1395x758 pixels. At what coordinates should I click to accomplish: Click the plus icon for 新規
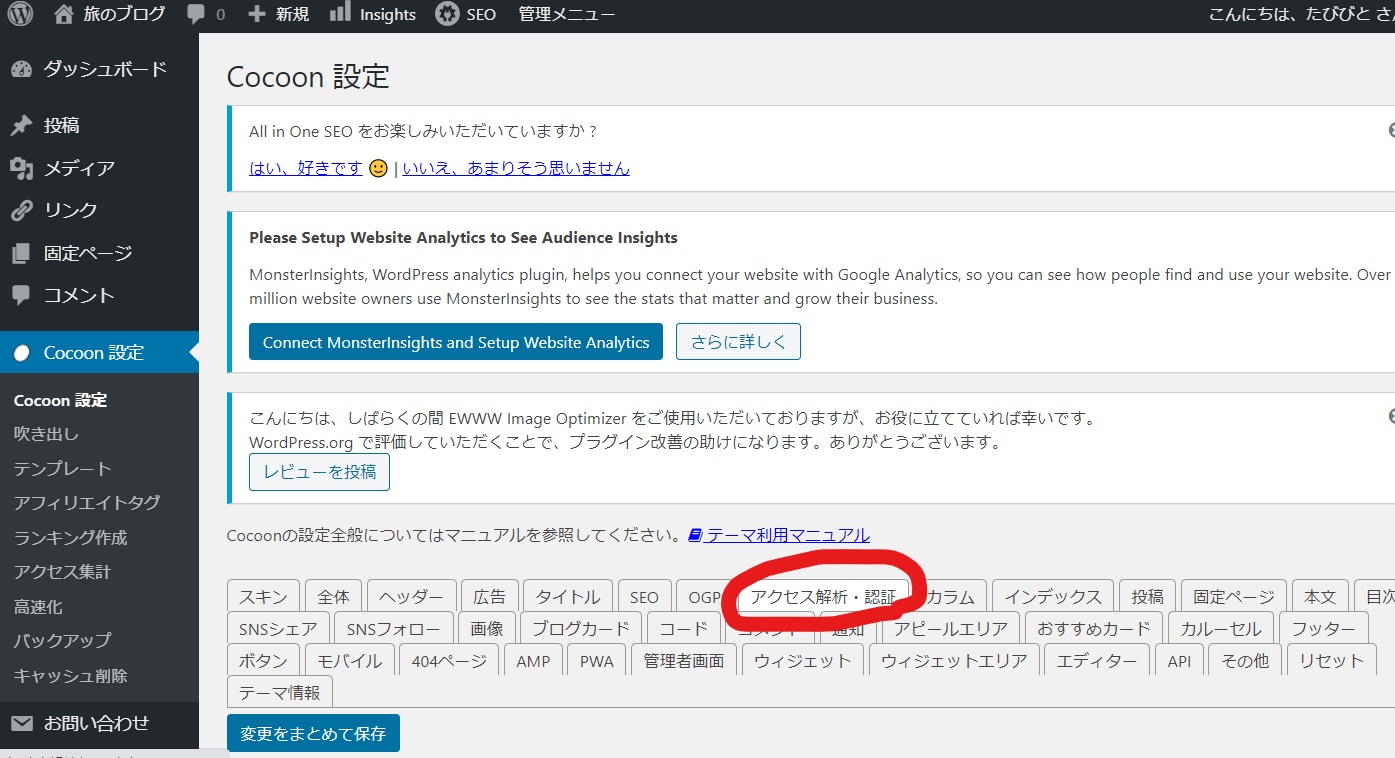257,15
